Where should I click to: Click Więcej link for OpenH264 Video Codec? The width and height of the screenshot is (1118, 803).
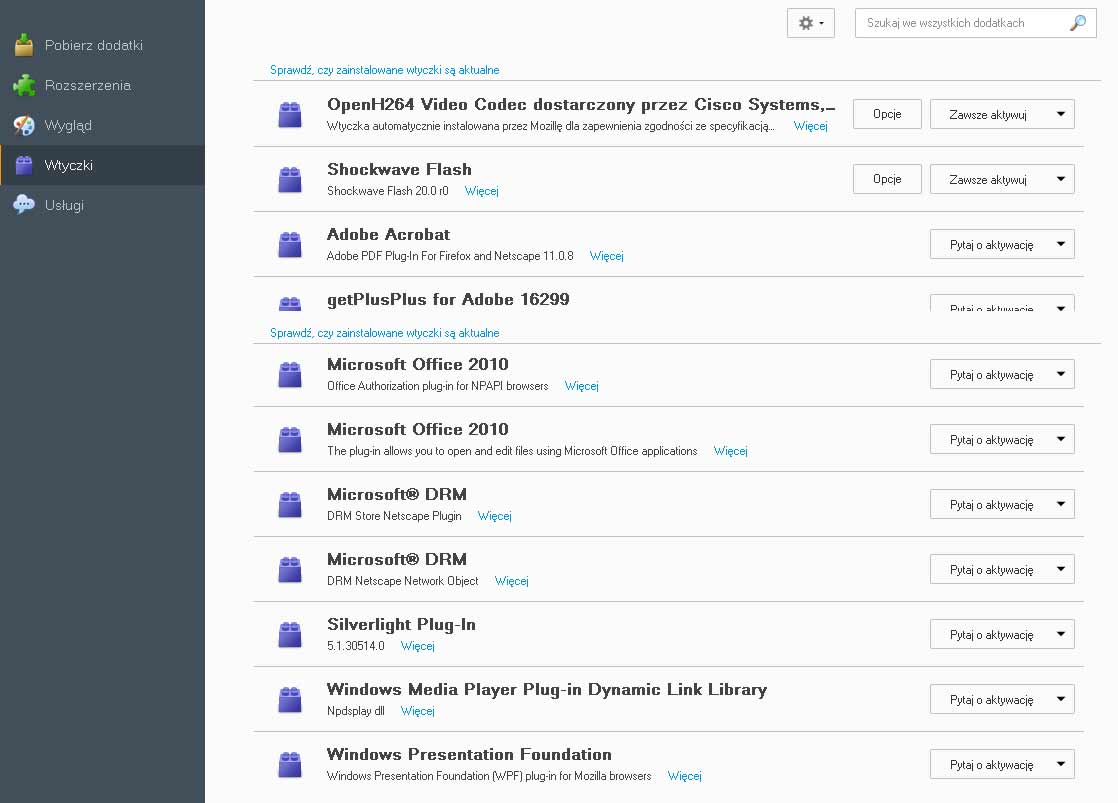point(811,126)
